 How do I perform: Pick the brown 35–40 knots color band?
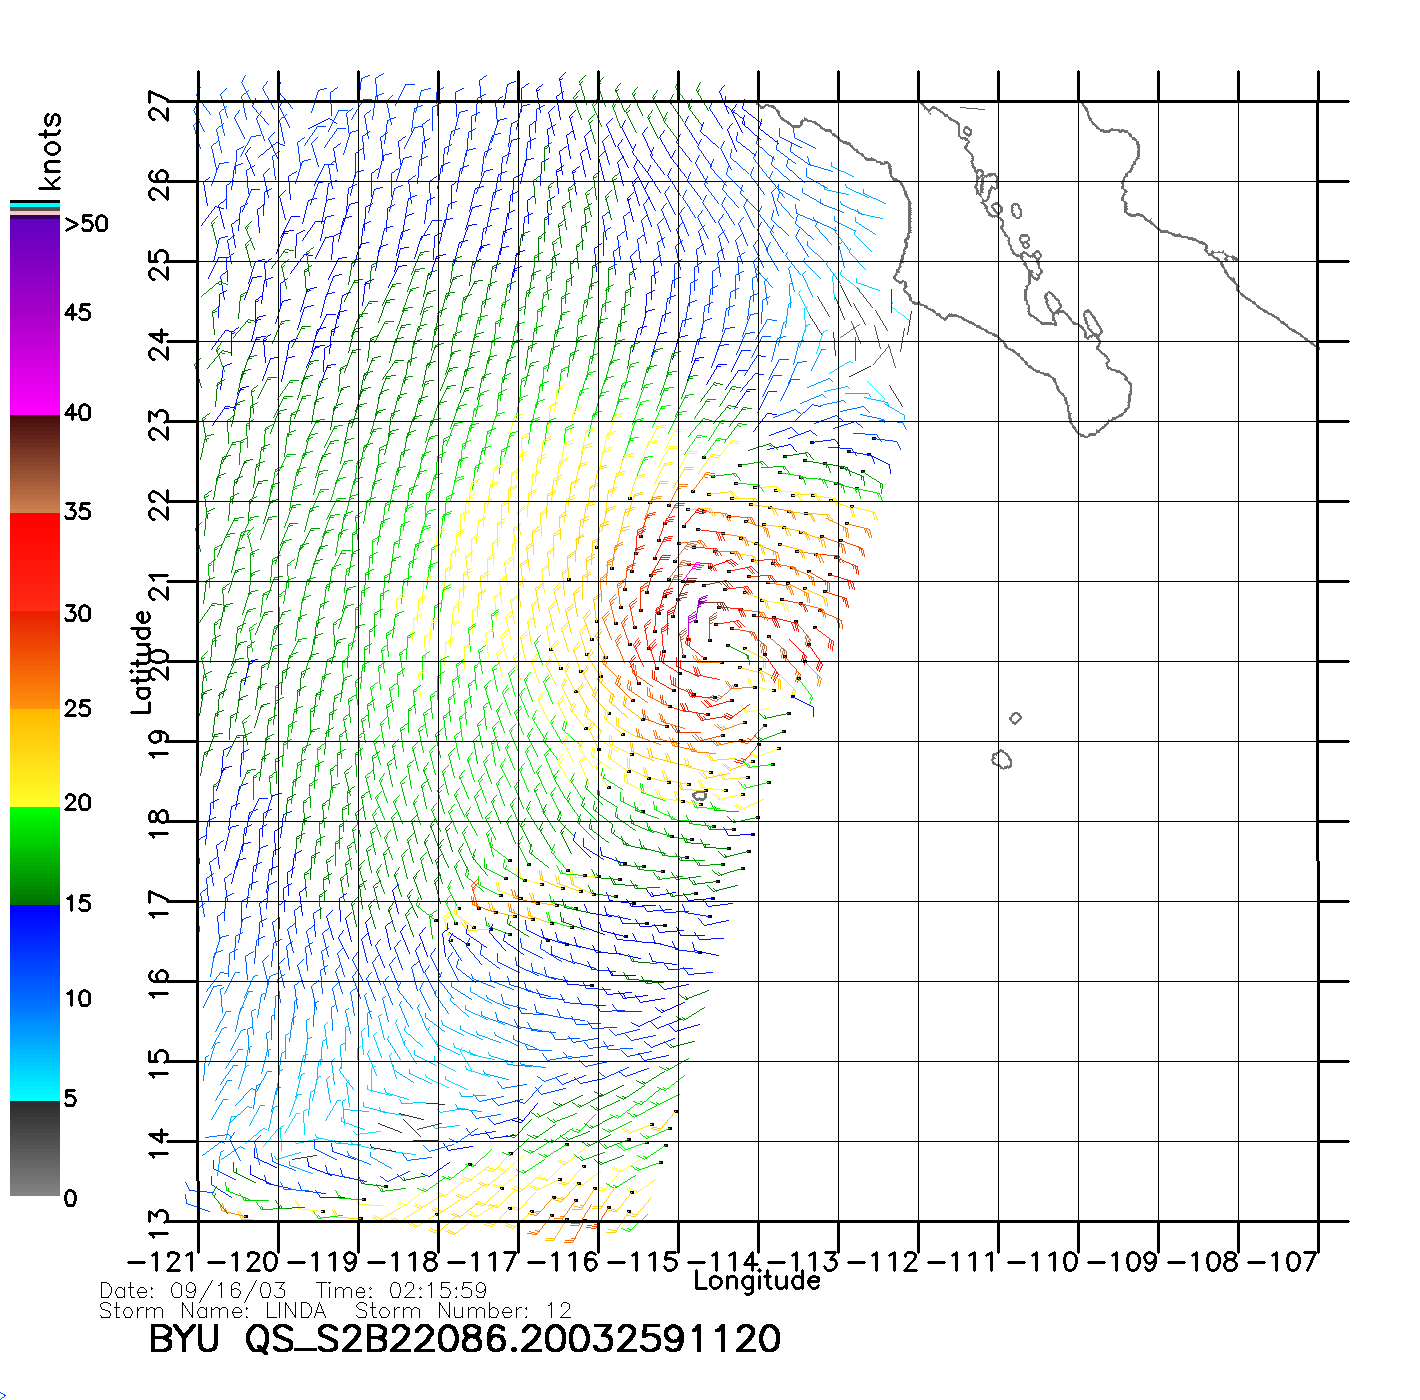pyautogui.click(x=34, y=464)
